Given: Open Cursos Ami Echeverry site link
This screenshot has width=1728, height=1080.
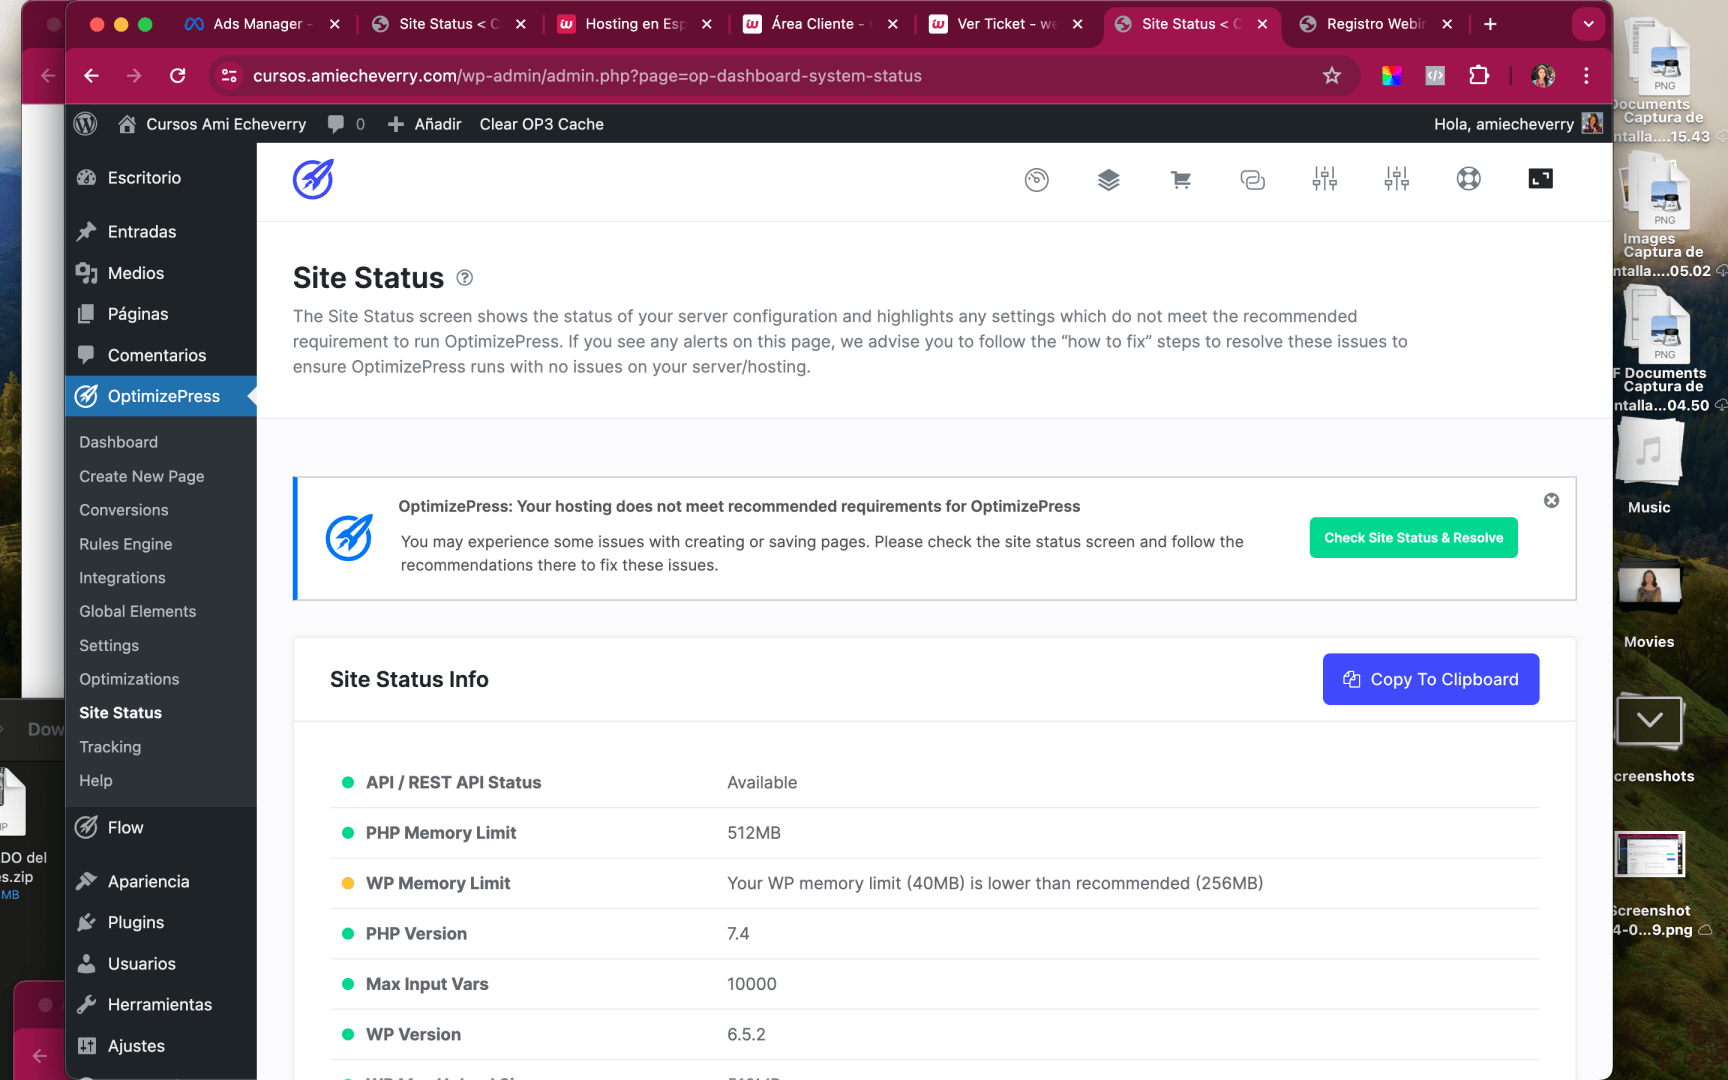Looking at the screenshot, I should 212,124.
